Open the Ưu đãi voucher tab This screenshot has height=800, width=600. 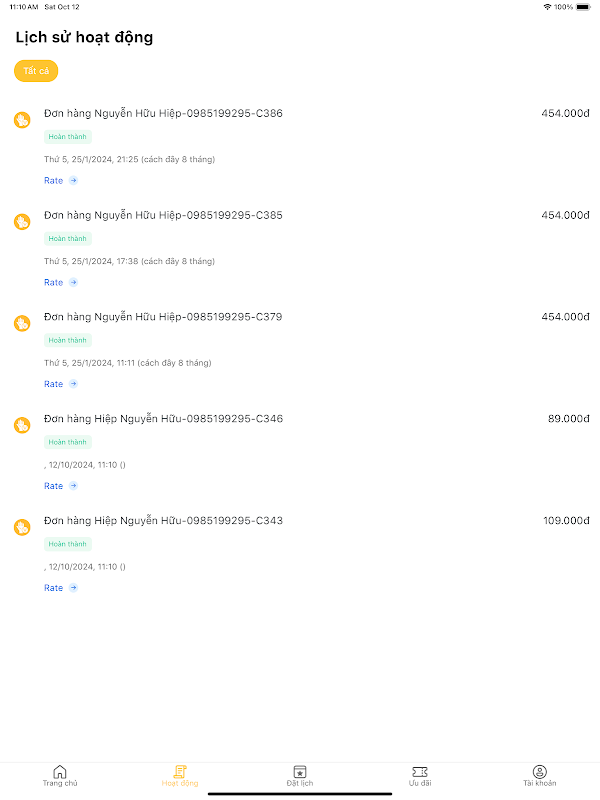420,776
